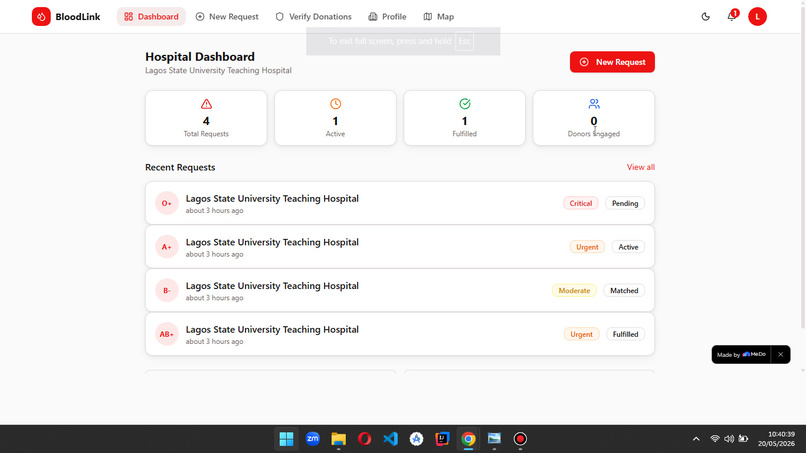Select the Total Requests card
The width and height of the screenshot is (806, 453).
tap(206, 118)
